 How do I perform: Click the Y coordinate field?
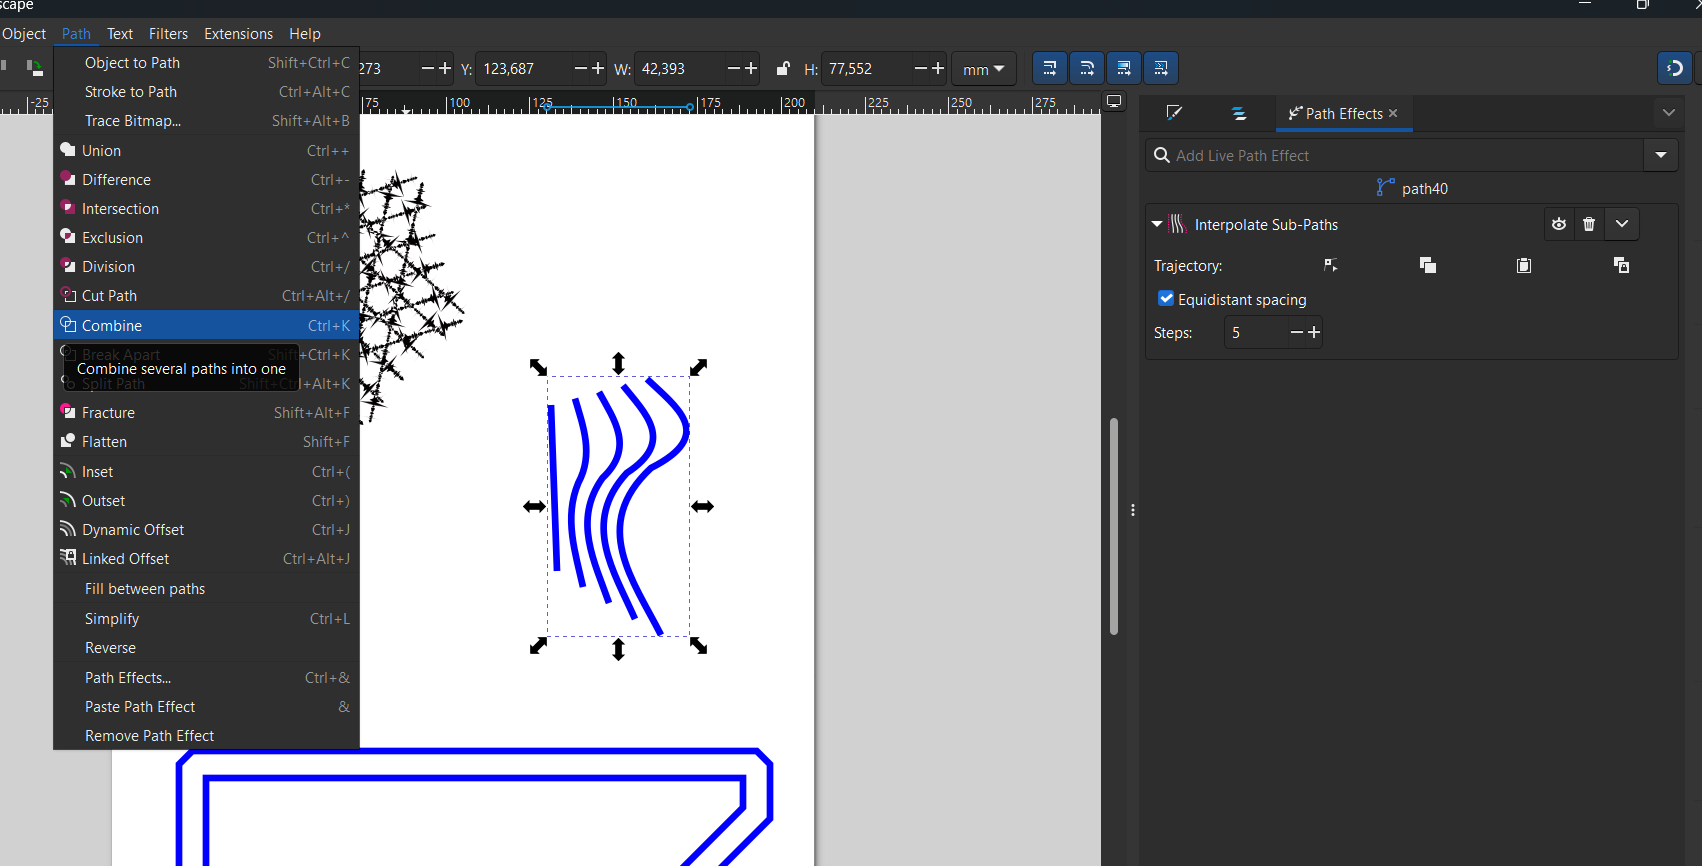(524, 69)
